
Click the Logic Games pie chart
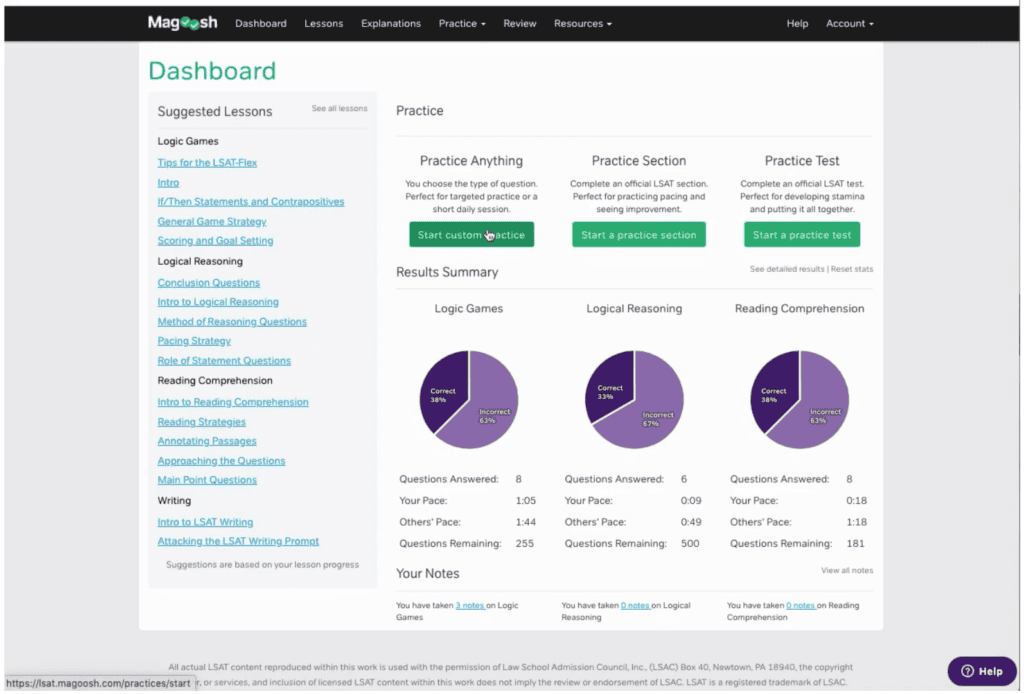[x=468, y=400]
